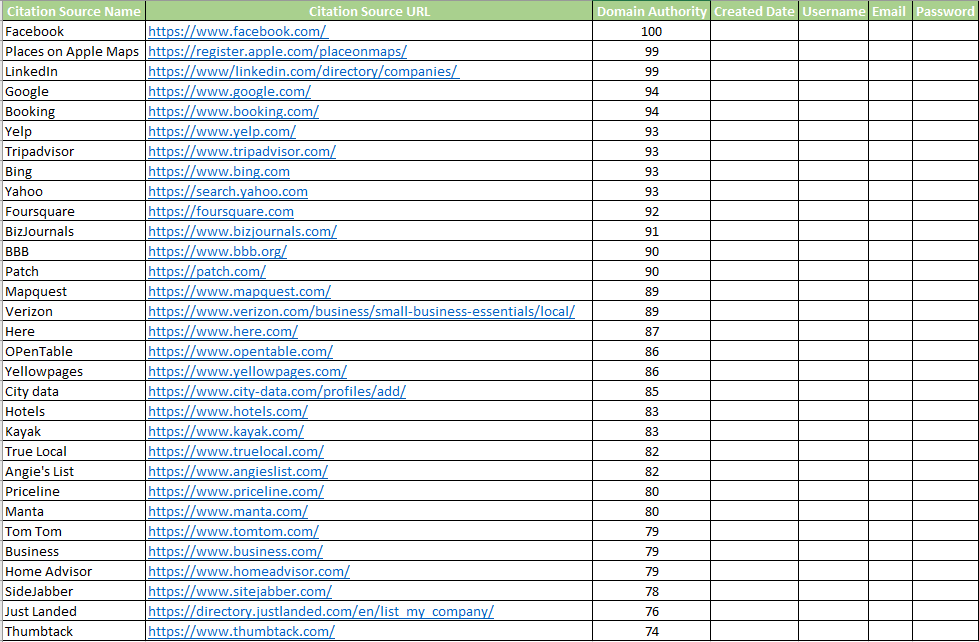Screen dimensions: 979x642
Task: Open the tomtom.com link
Action: 234,531
